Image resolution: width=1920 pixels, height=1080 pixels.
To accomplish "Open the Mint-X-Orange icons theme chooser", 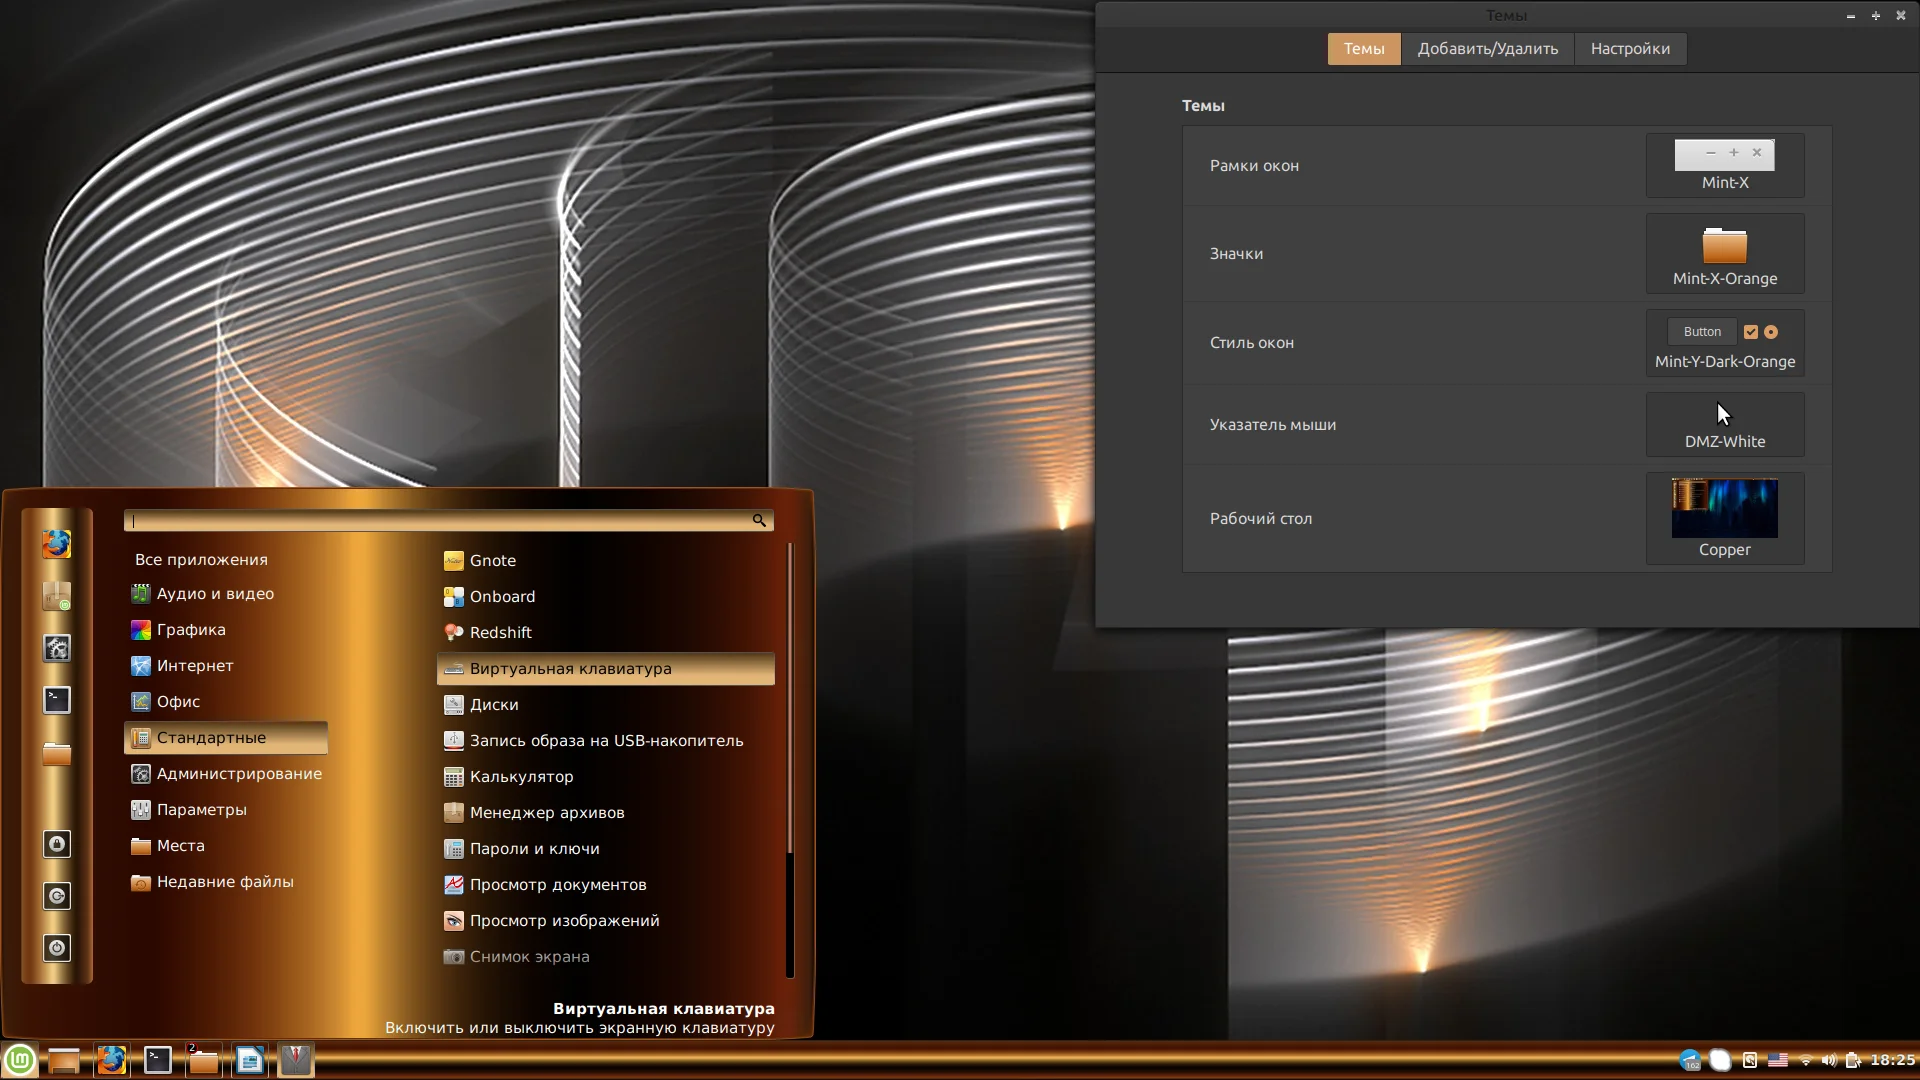I will click(1725, 254).
